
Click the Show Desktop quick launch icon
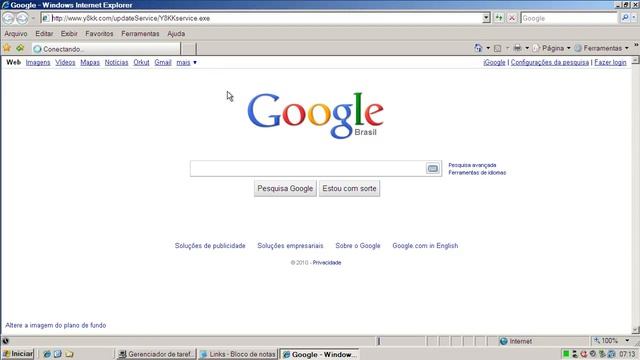click(58, 354)
